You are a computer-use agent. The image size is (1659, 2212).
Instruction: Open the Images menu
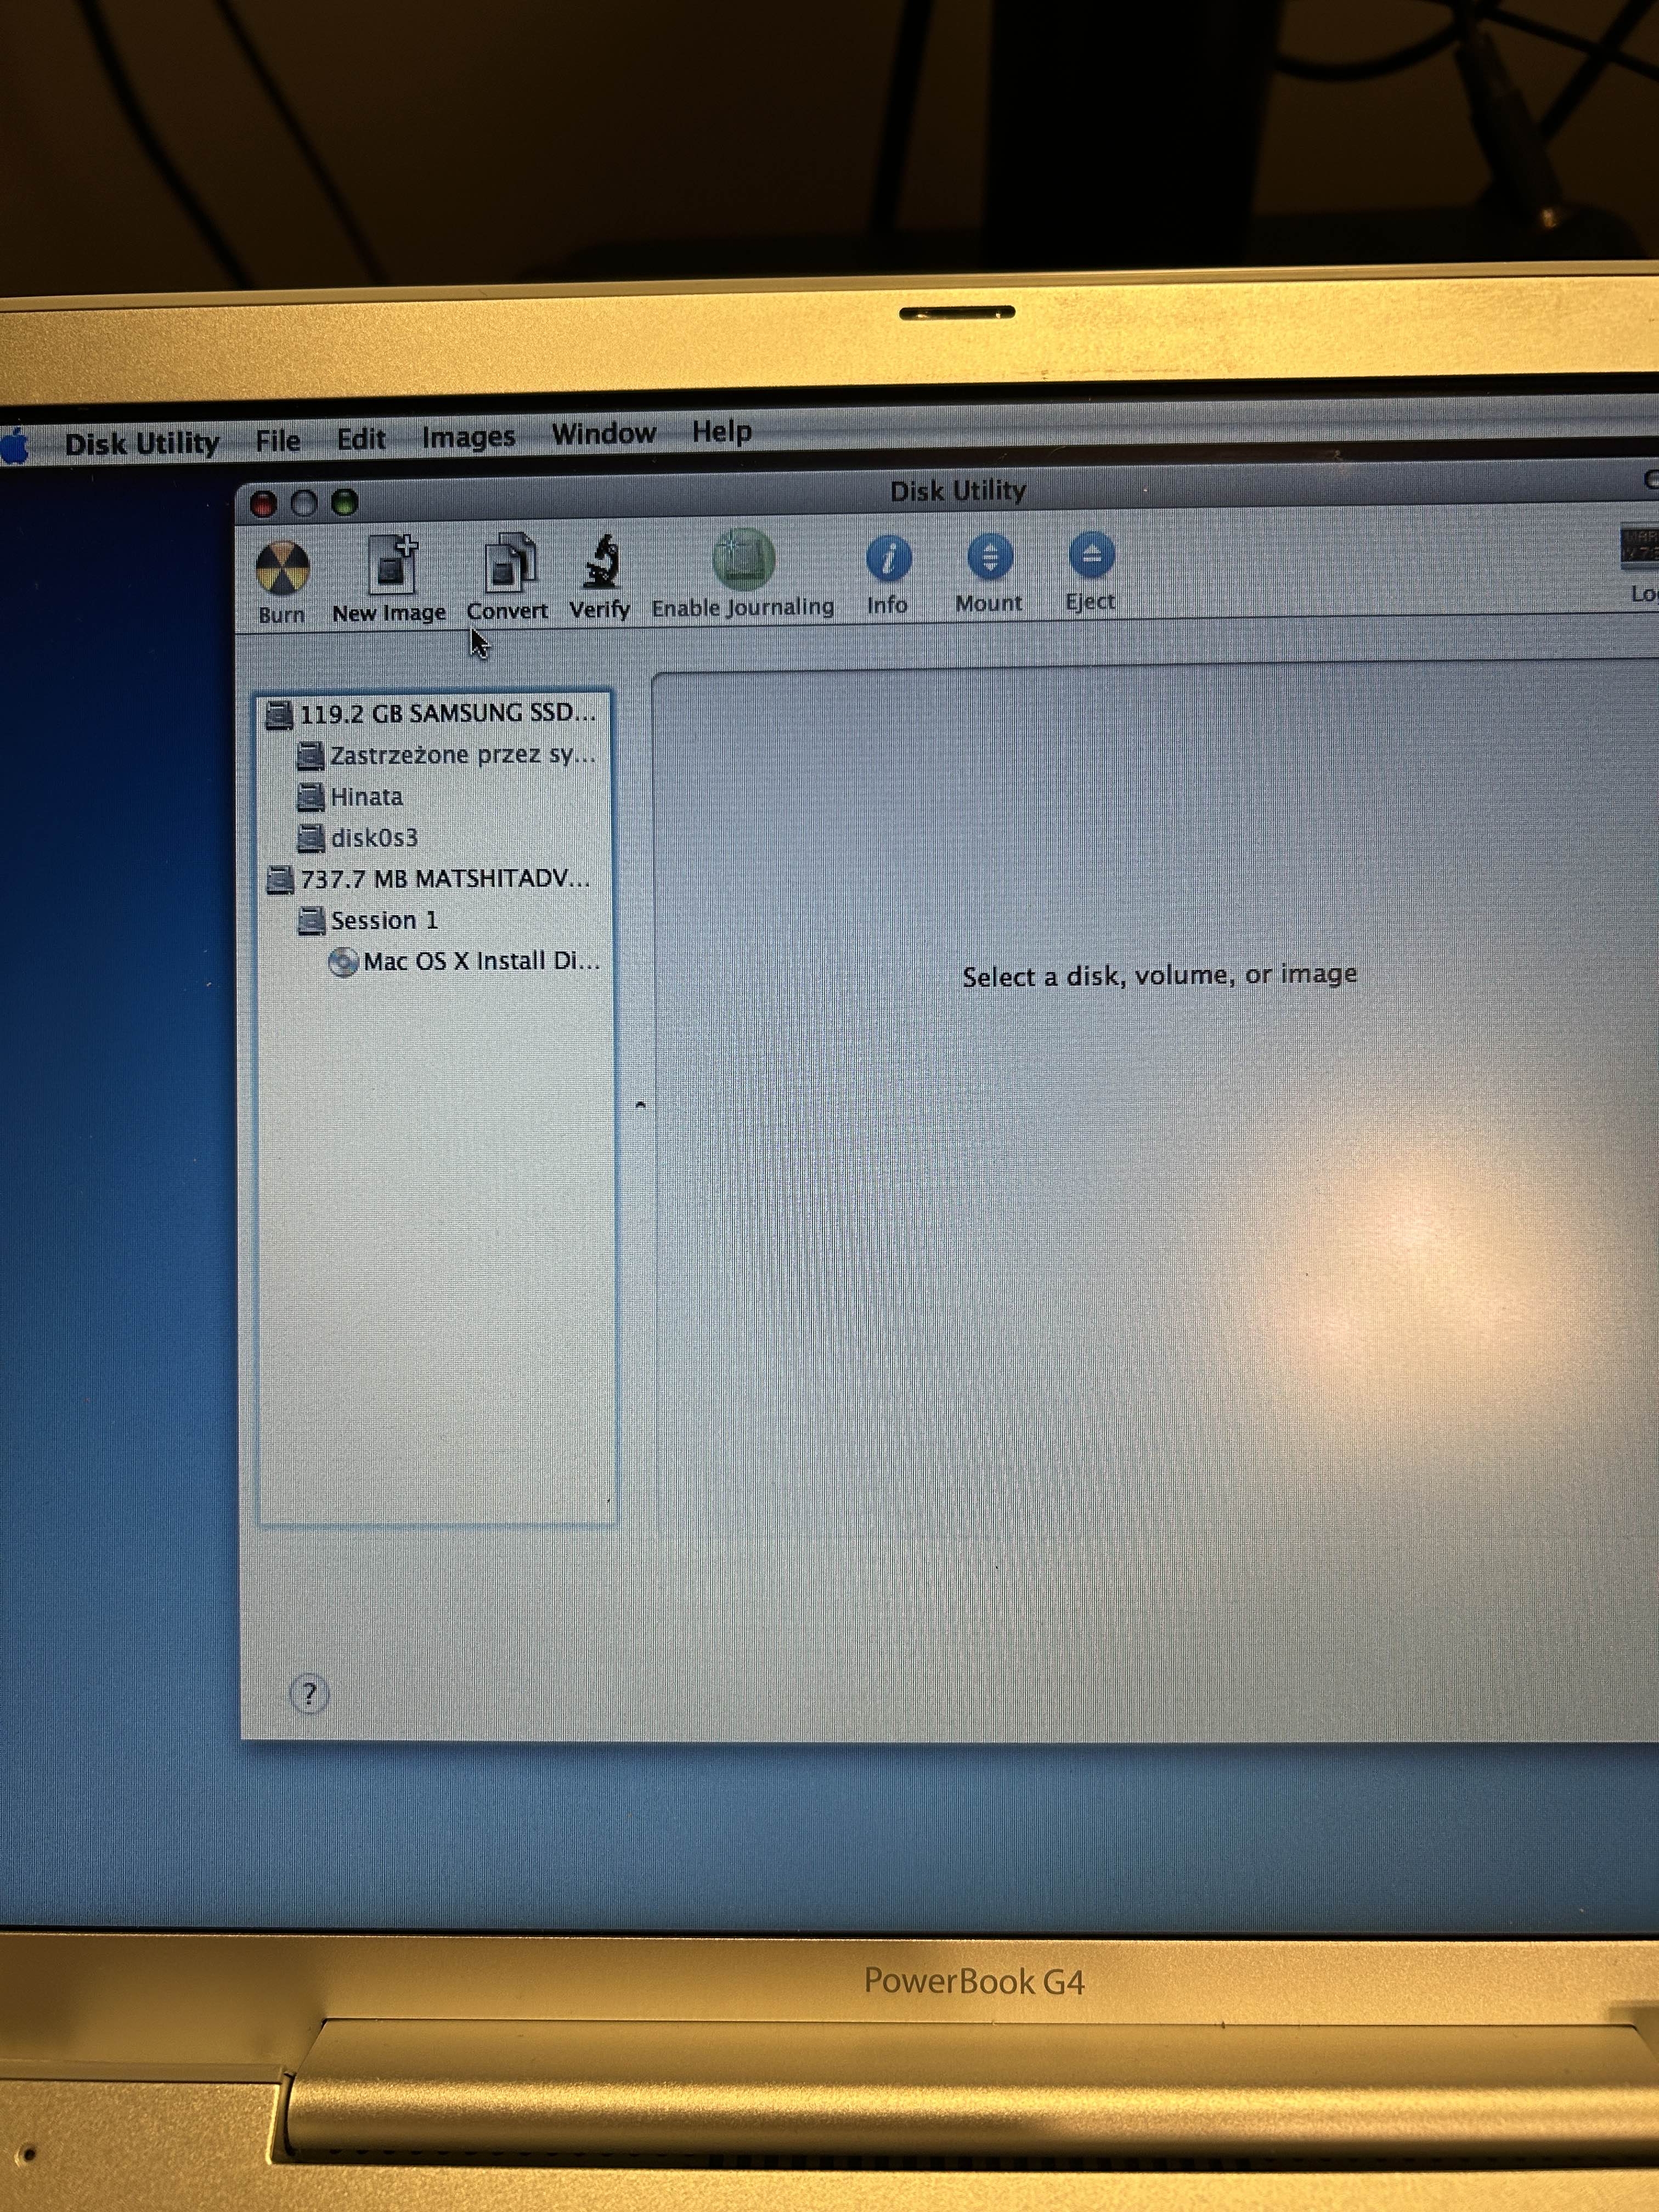(x=468, y=437)
